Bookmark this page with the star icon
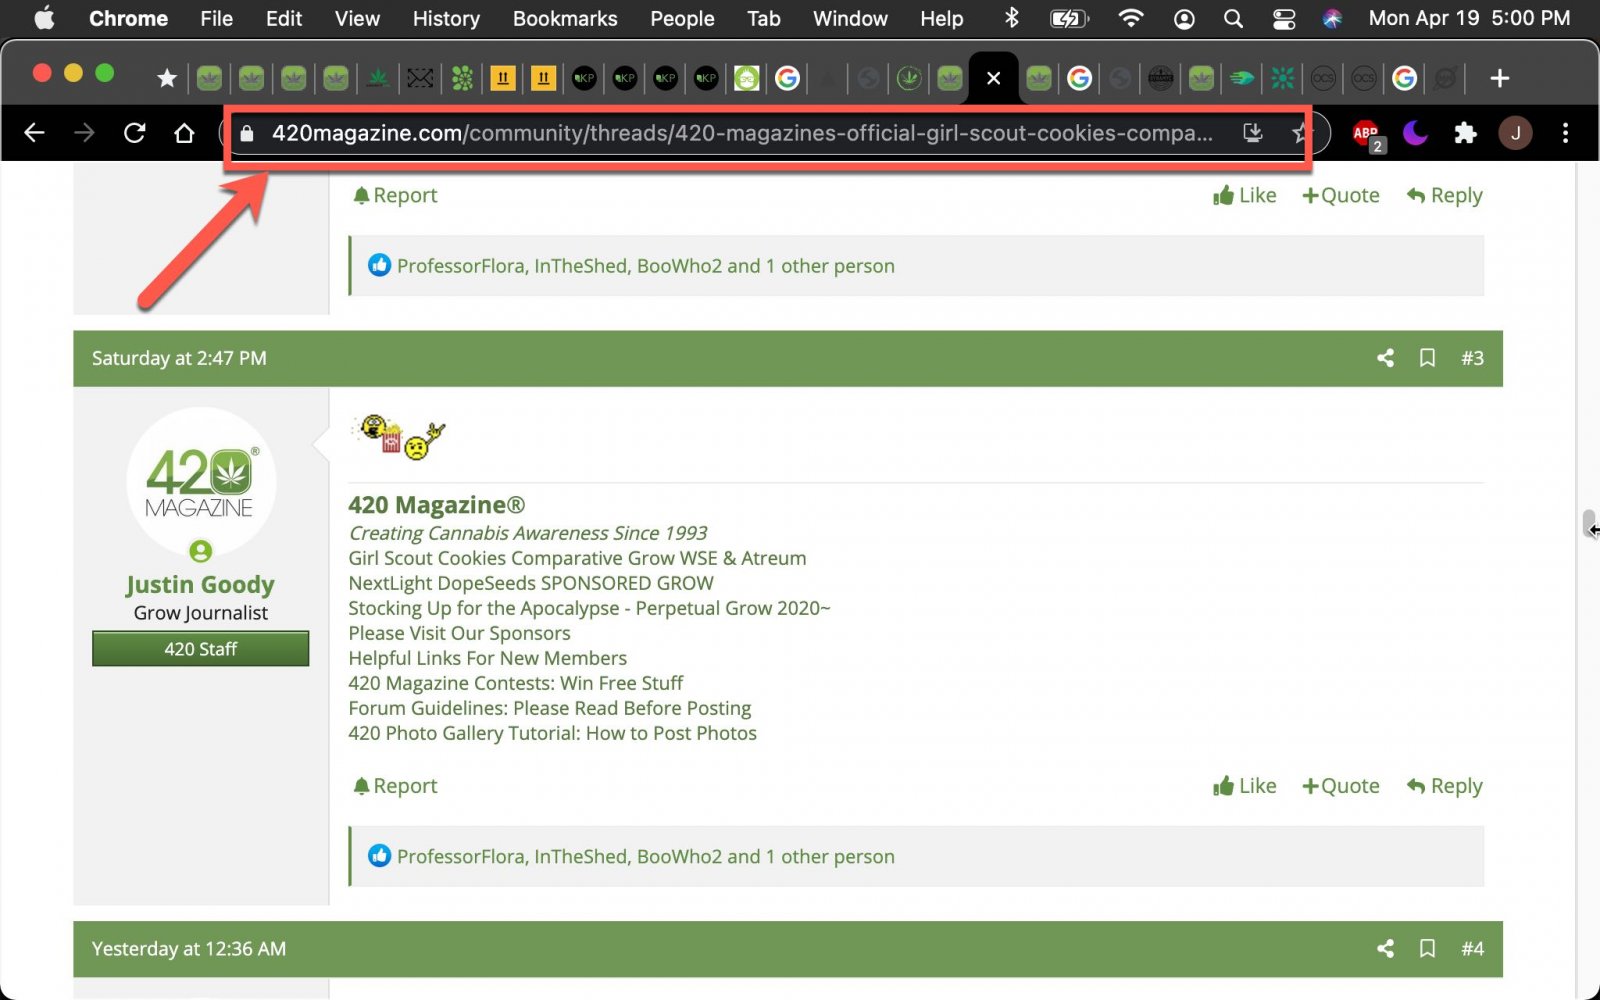The width and height of the screenshot is (1600, 1000). [x=1299, y=133]
